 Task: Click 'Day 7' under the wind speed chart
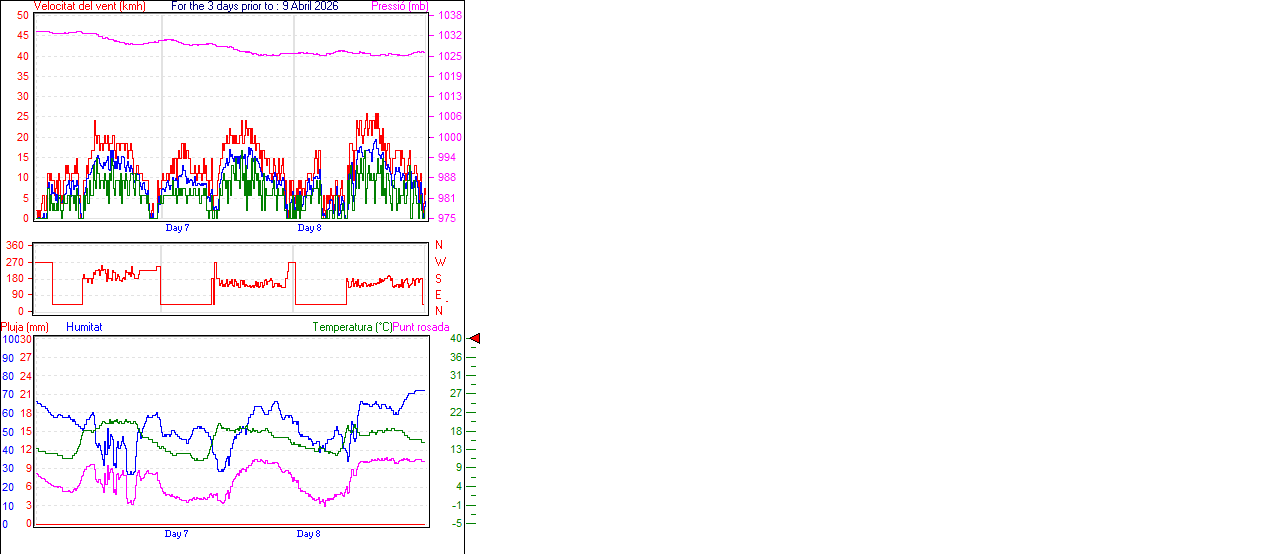[x=177, y=228]
